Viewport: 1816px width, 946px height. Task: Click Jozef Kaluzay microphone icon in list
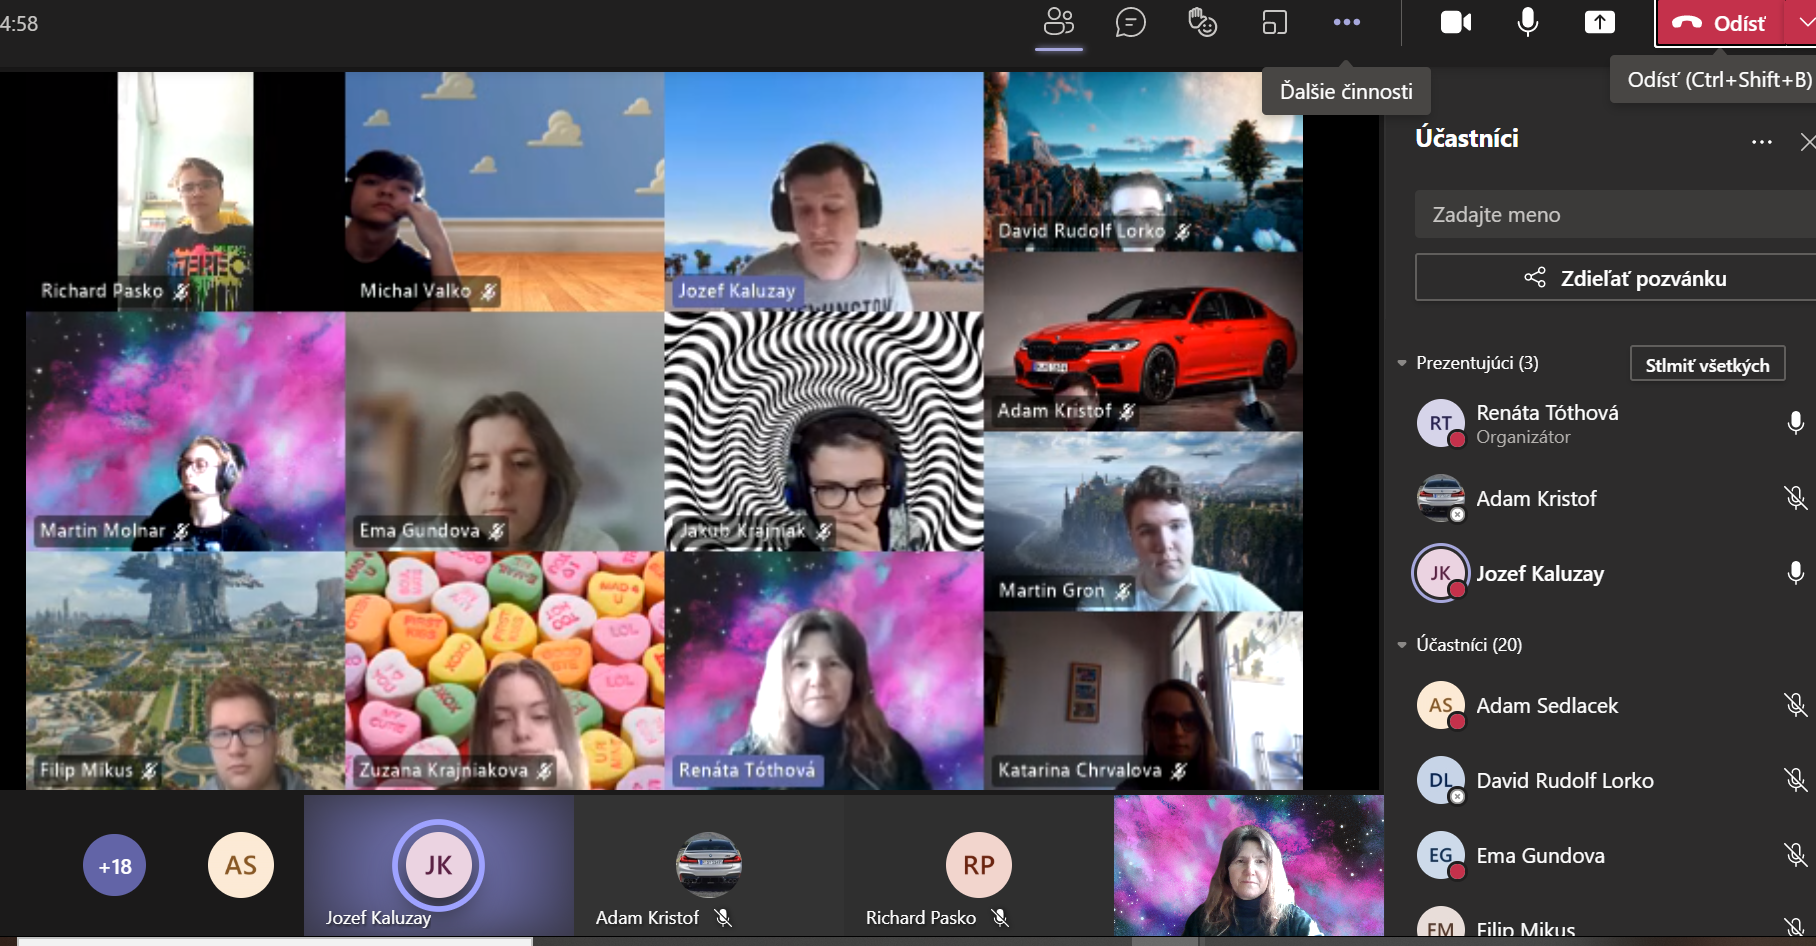[1796, 573]
